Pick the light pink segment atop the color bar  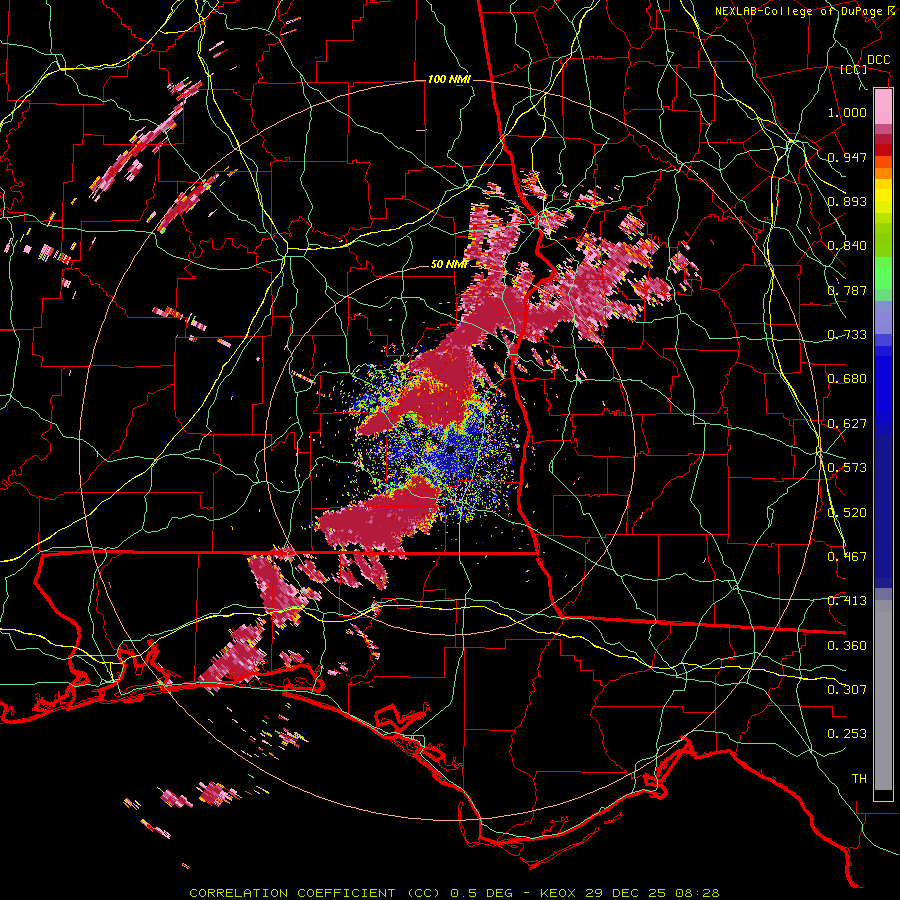[x=883, y=106]
